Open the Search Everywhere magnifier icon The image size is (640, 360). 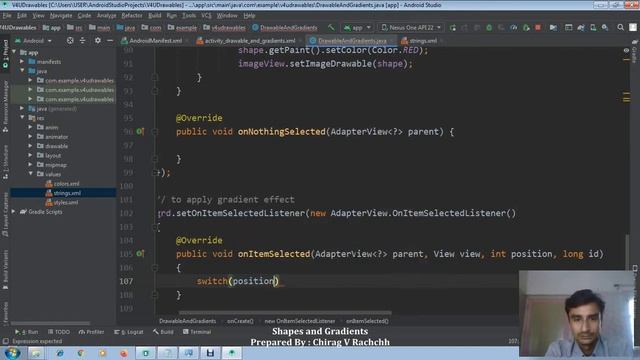point(620,28)
